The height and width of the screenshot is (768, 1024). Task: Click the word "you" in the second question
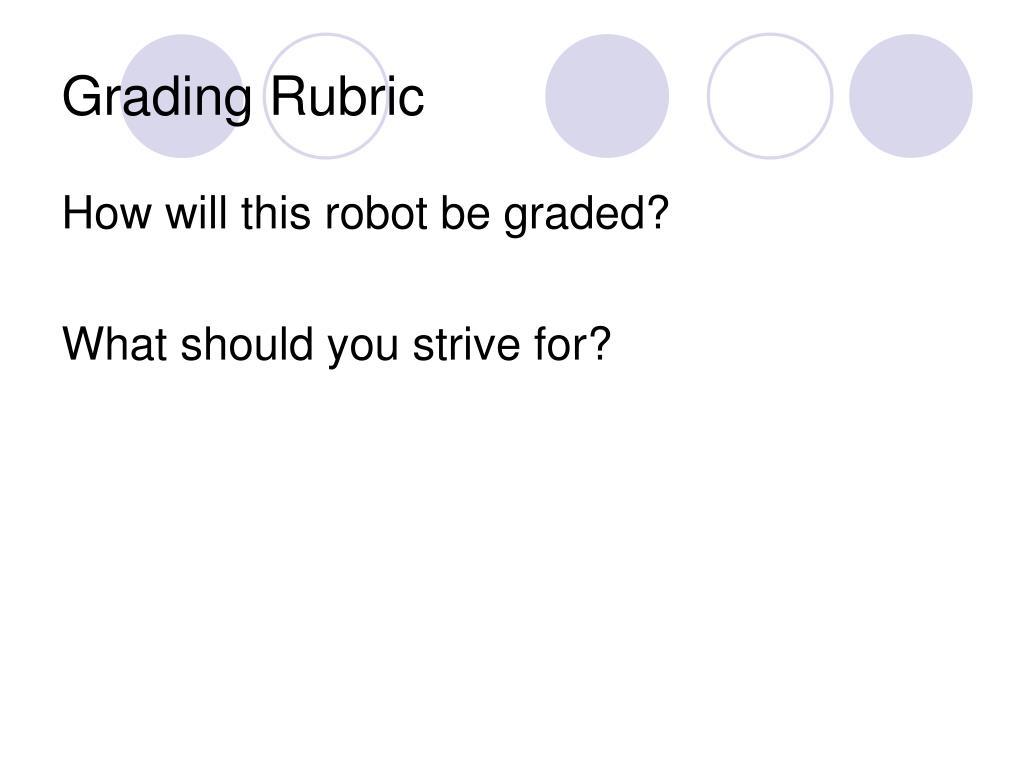(x=362, y=348)
